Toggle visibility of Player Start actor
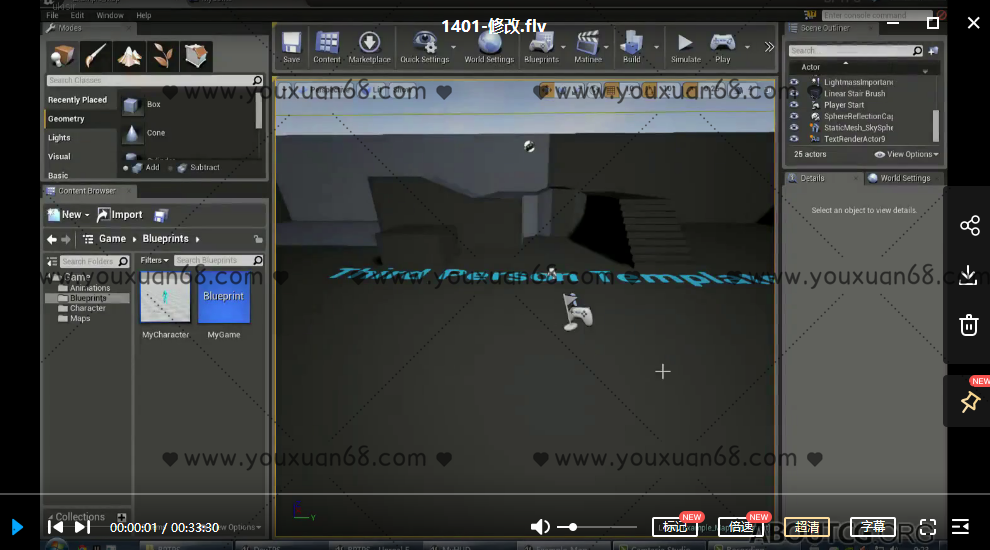The height and width of the screenshot is (550, 990). (x=794, y=105)
